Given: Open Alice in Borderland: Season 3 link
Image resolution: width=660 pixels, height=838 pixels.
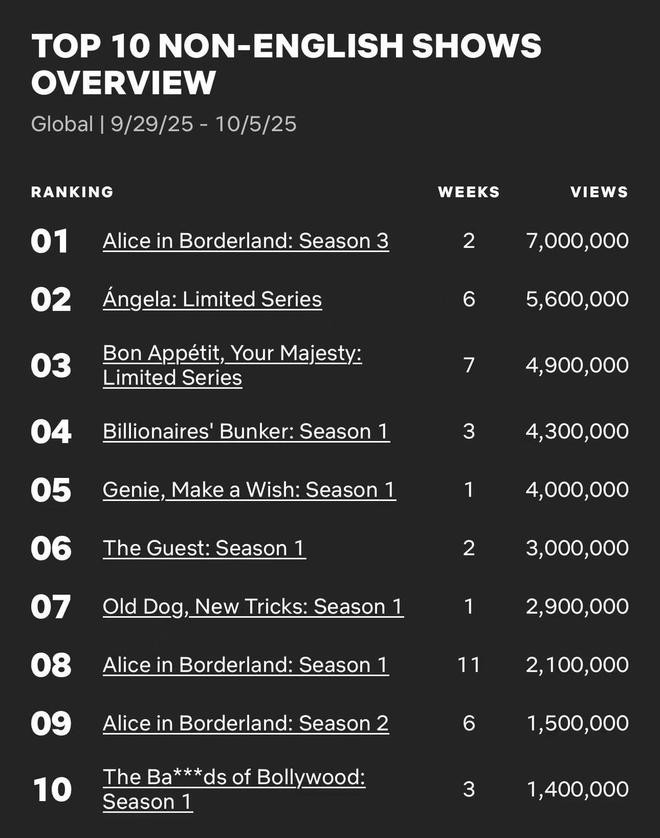Looking at the screenshot, I should pos(245,241).
